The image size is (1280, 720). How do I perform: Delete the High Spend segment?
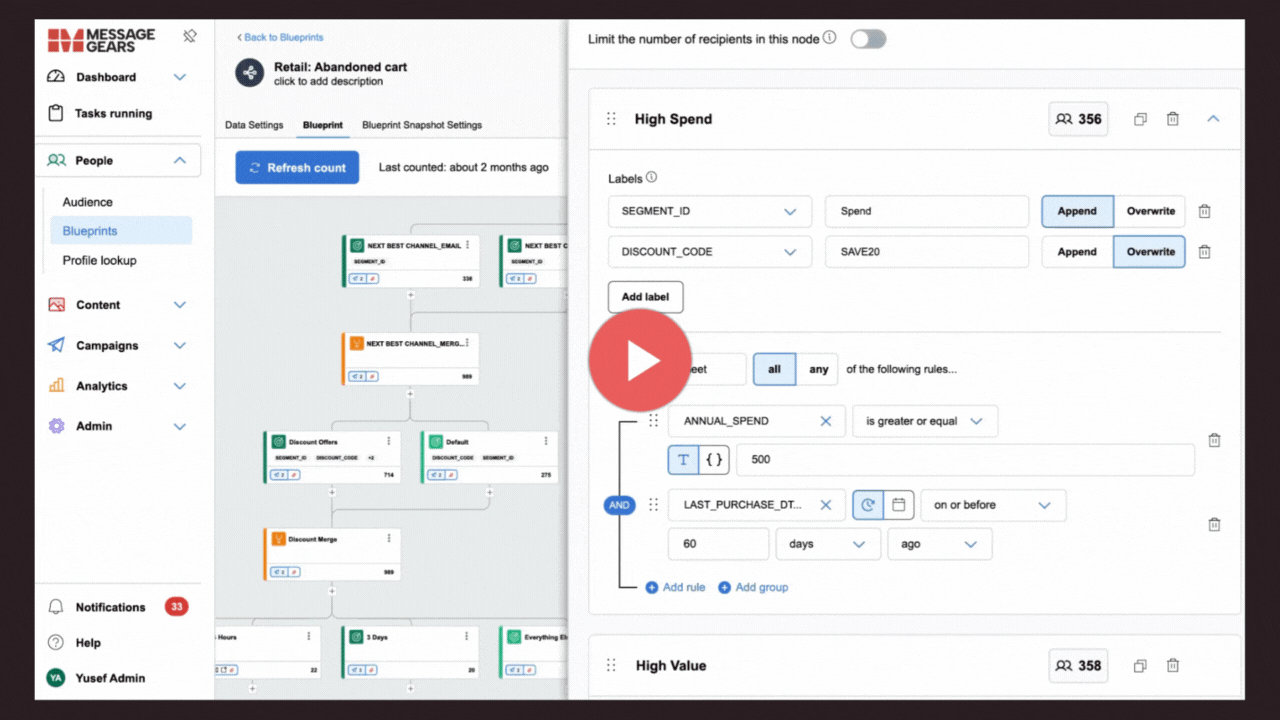(x=1173, y=119)
